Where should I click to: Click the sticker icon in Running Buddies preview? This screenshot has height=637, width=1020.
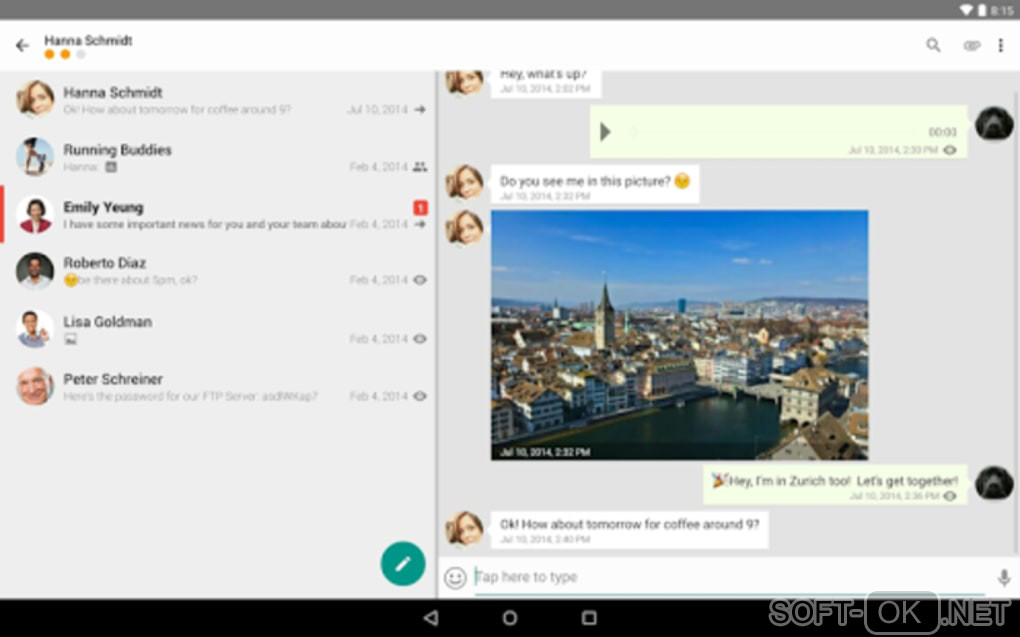pos(111,167)
